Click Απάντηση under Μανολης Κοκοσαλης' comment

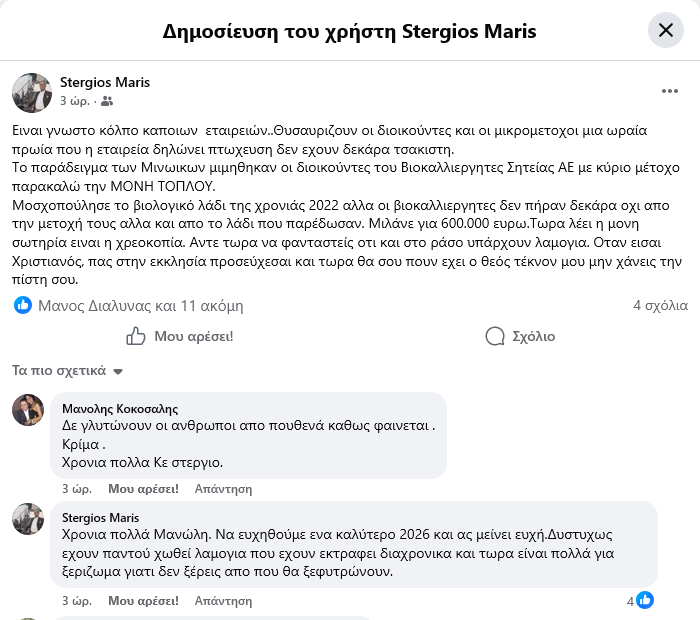tap(223, 489)
